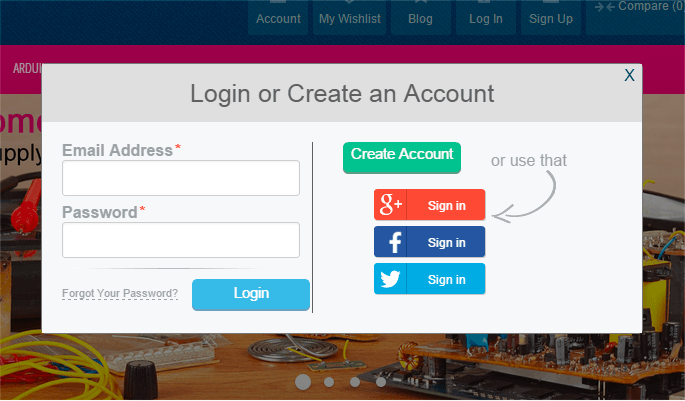685x401 pixels.
Task: Open the Compare items link
Action: pos(639,7)
